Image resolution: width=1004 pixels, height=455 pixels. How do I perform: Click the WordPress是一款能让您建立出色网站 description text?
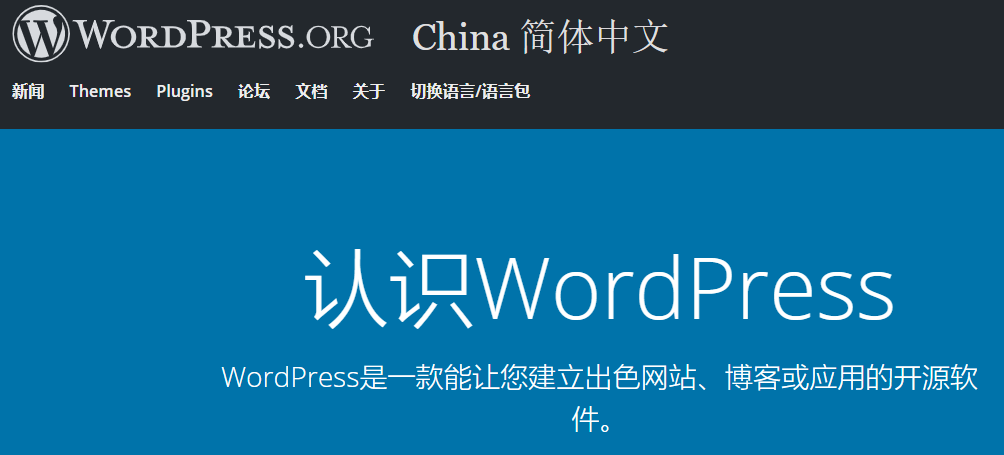(599, 397)
